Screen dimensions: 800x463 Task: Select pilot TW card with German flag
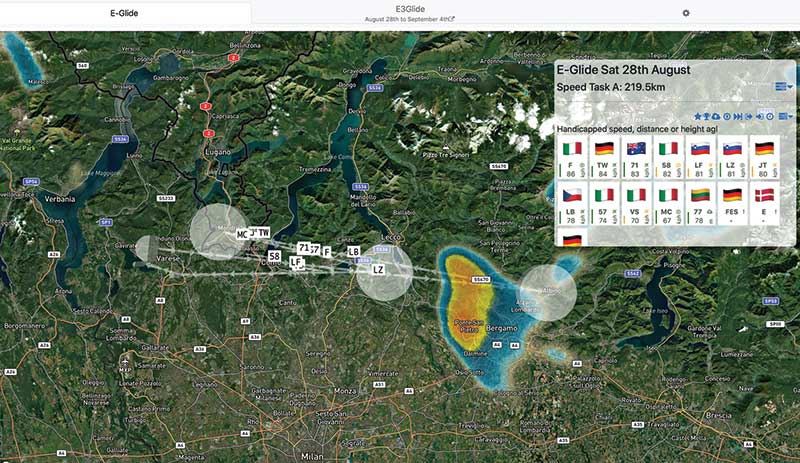(603, 158)
